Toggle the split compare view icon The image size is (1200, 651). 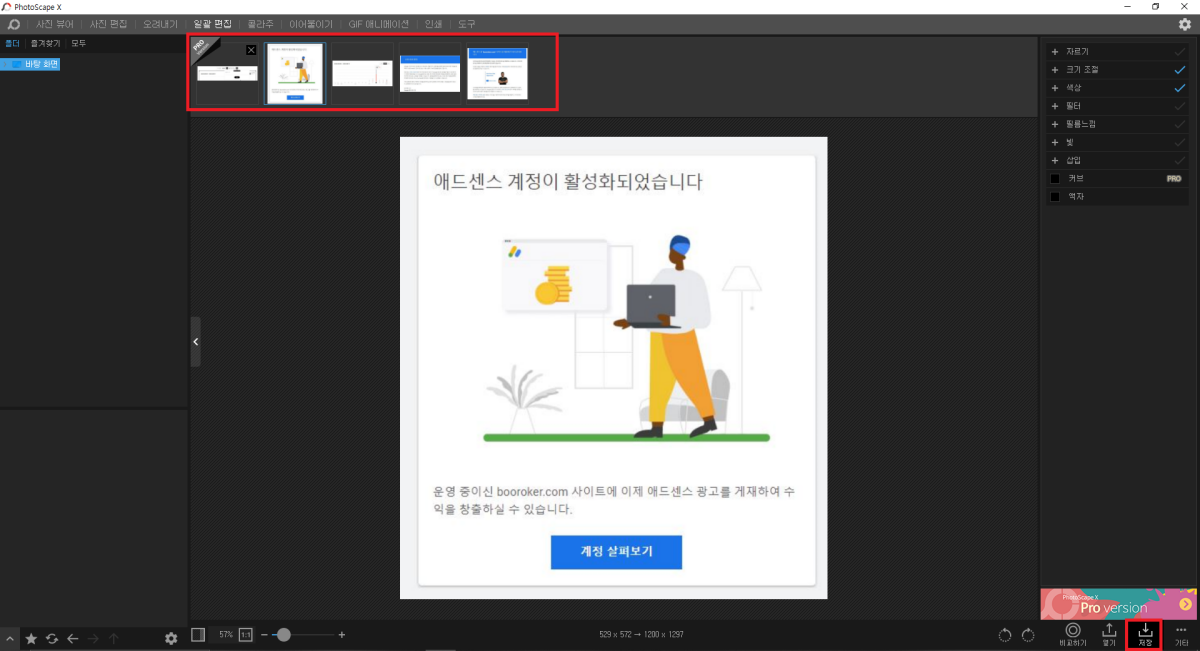pos(198,634)
